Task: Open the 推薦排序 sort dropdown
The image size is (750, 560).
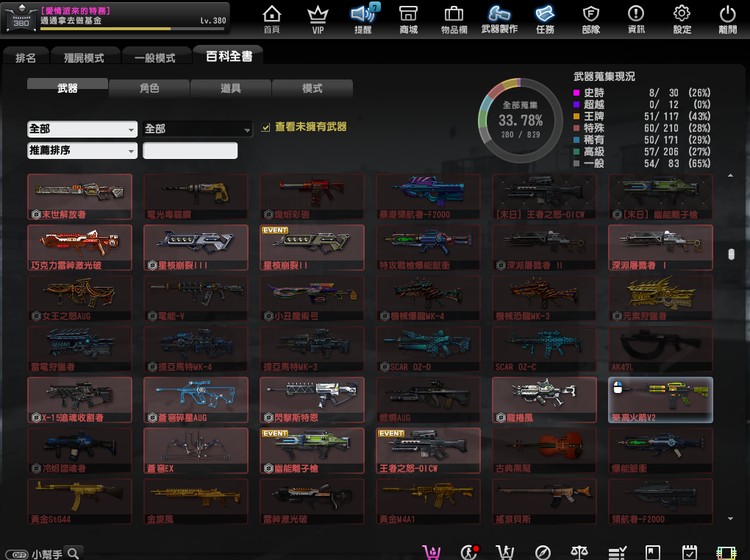Action: tap(82, 151)
